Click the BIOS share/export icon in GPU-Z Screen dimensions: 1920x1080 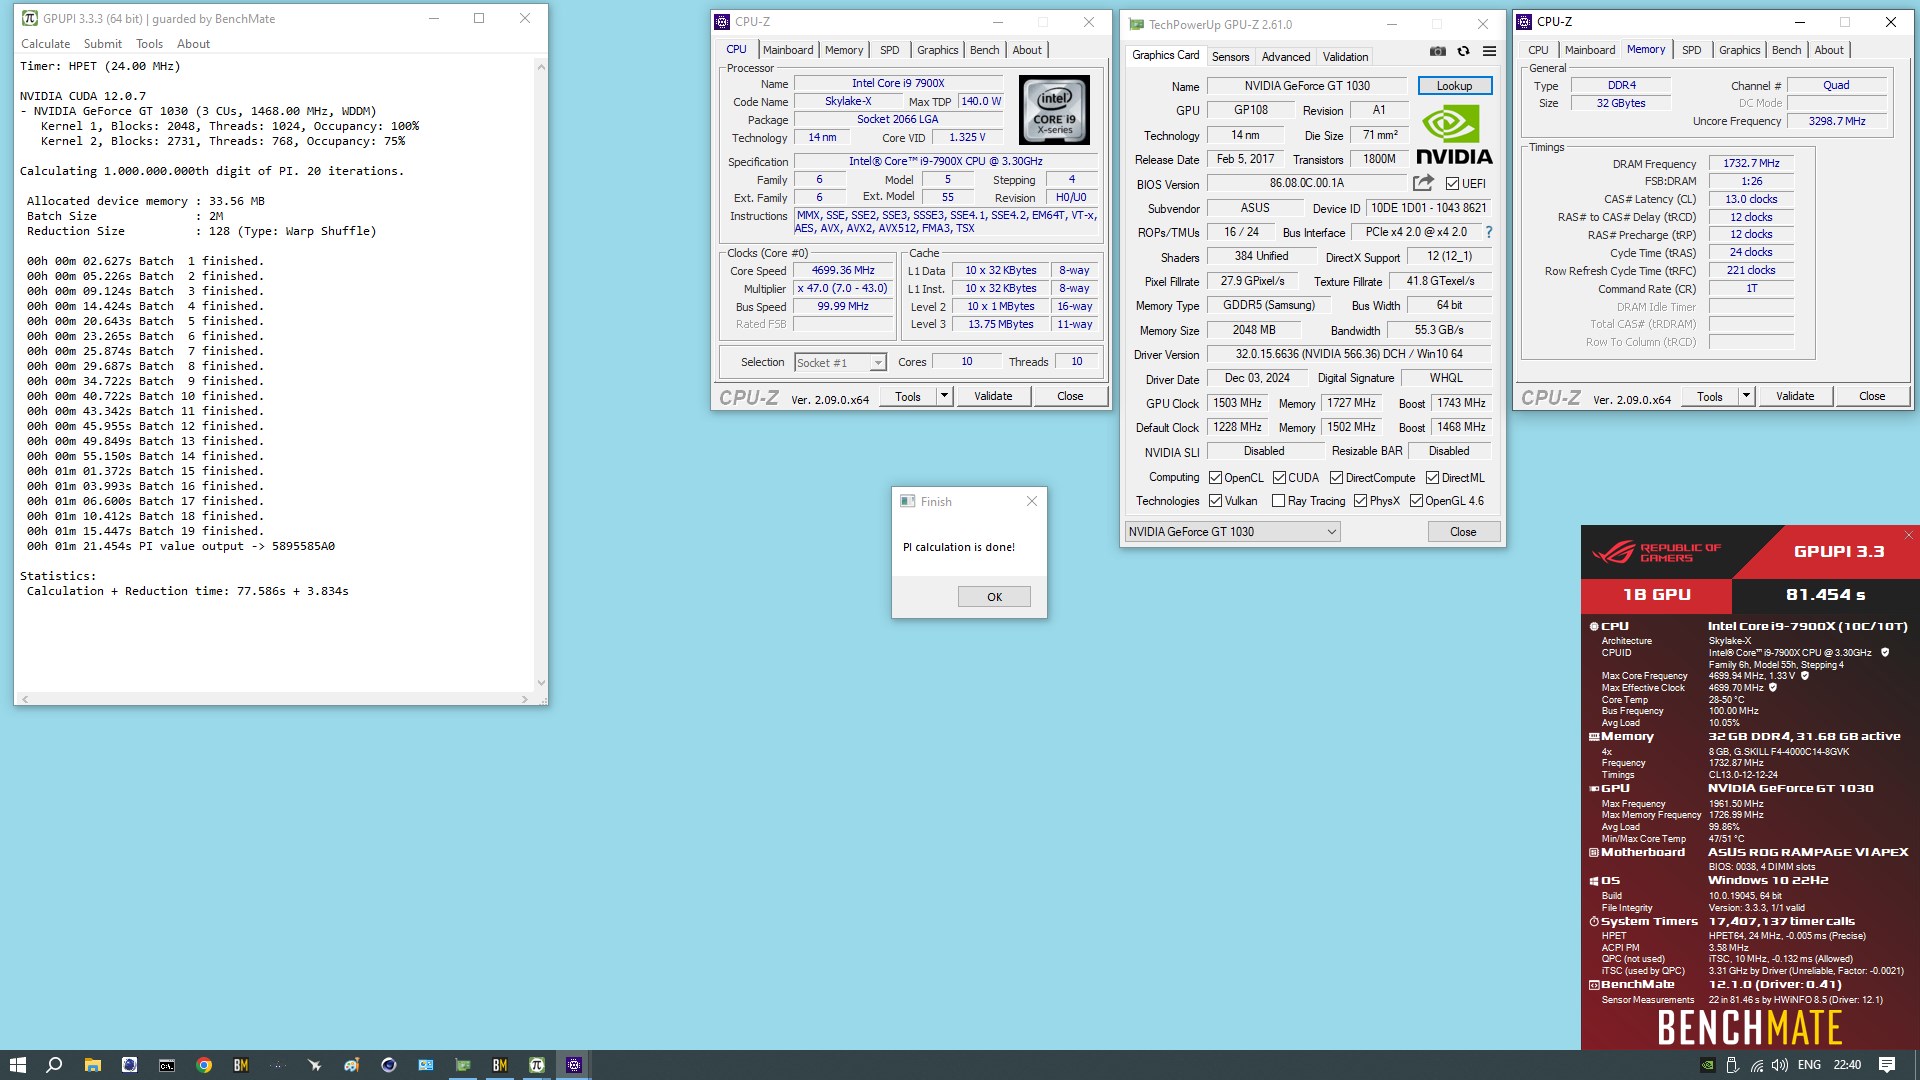(1423, 183)
